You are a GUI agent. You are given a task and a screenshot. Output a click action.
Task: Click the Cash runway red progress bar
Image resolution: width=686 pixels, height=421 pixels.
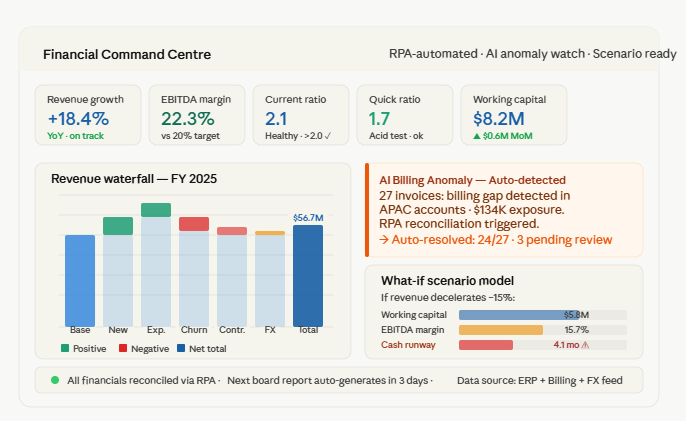tap(486, 345)
